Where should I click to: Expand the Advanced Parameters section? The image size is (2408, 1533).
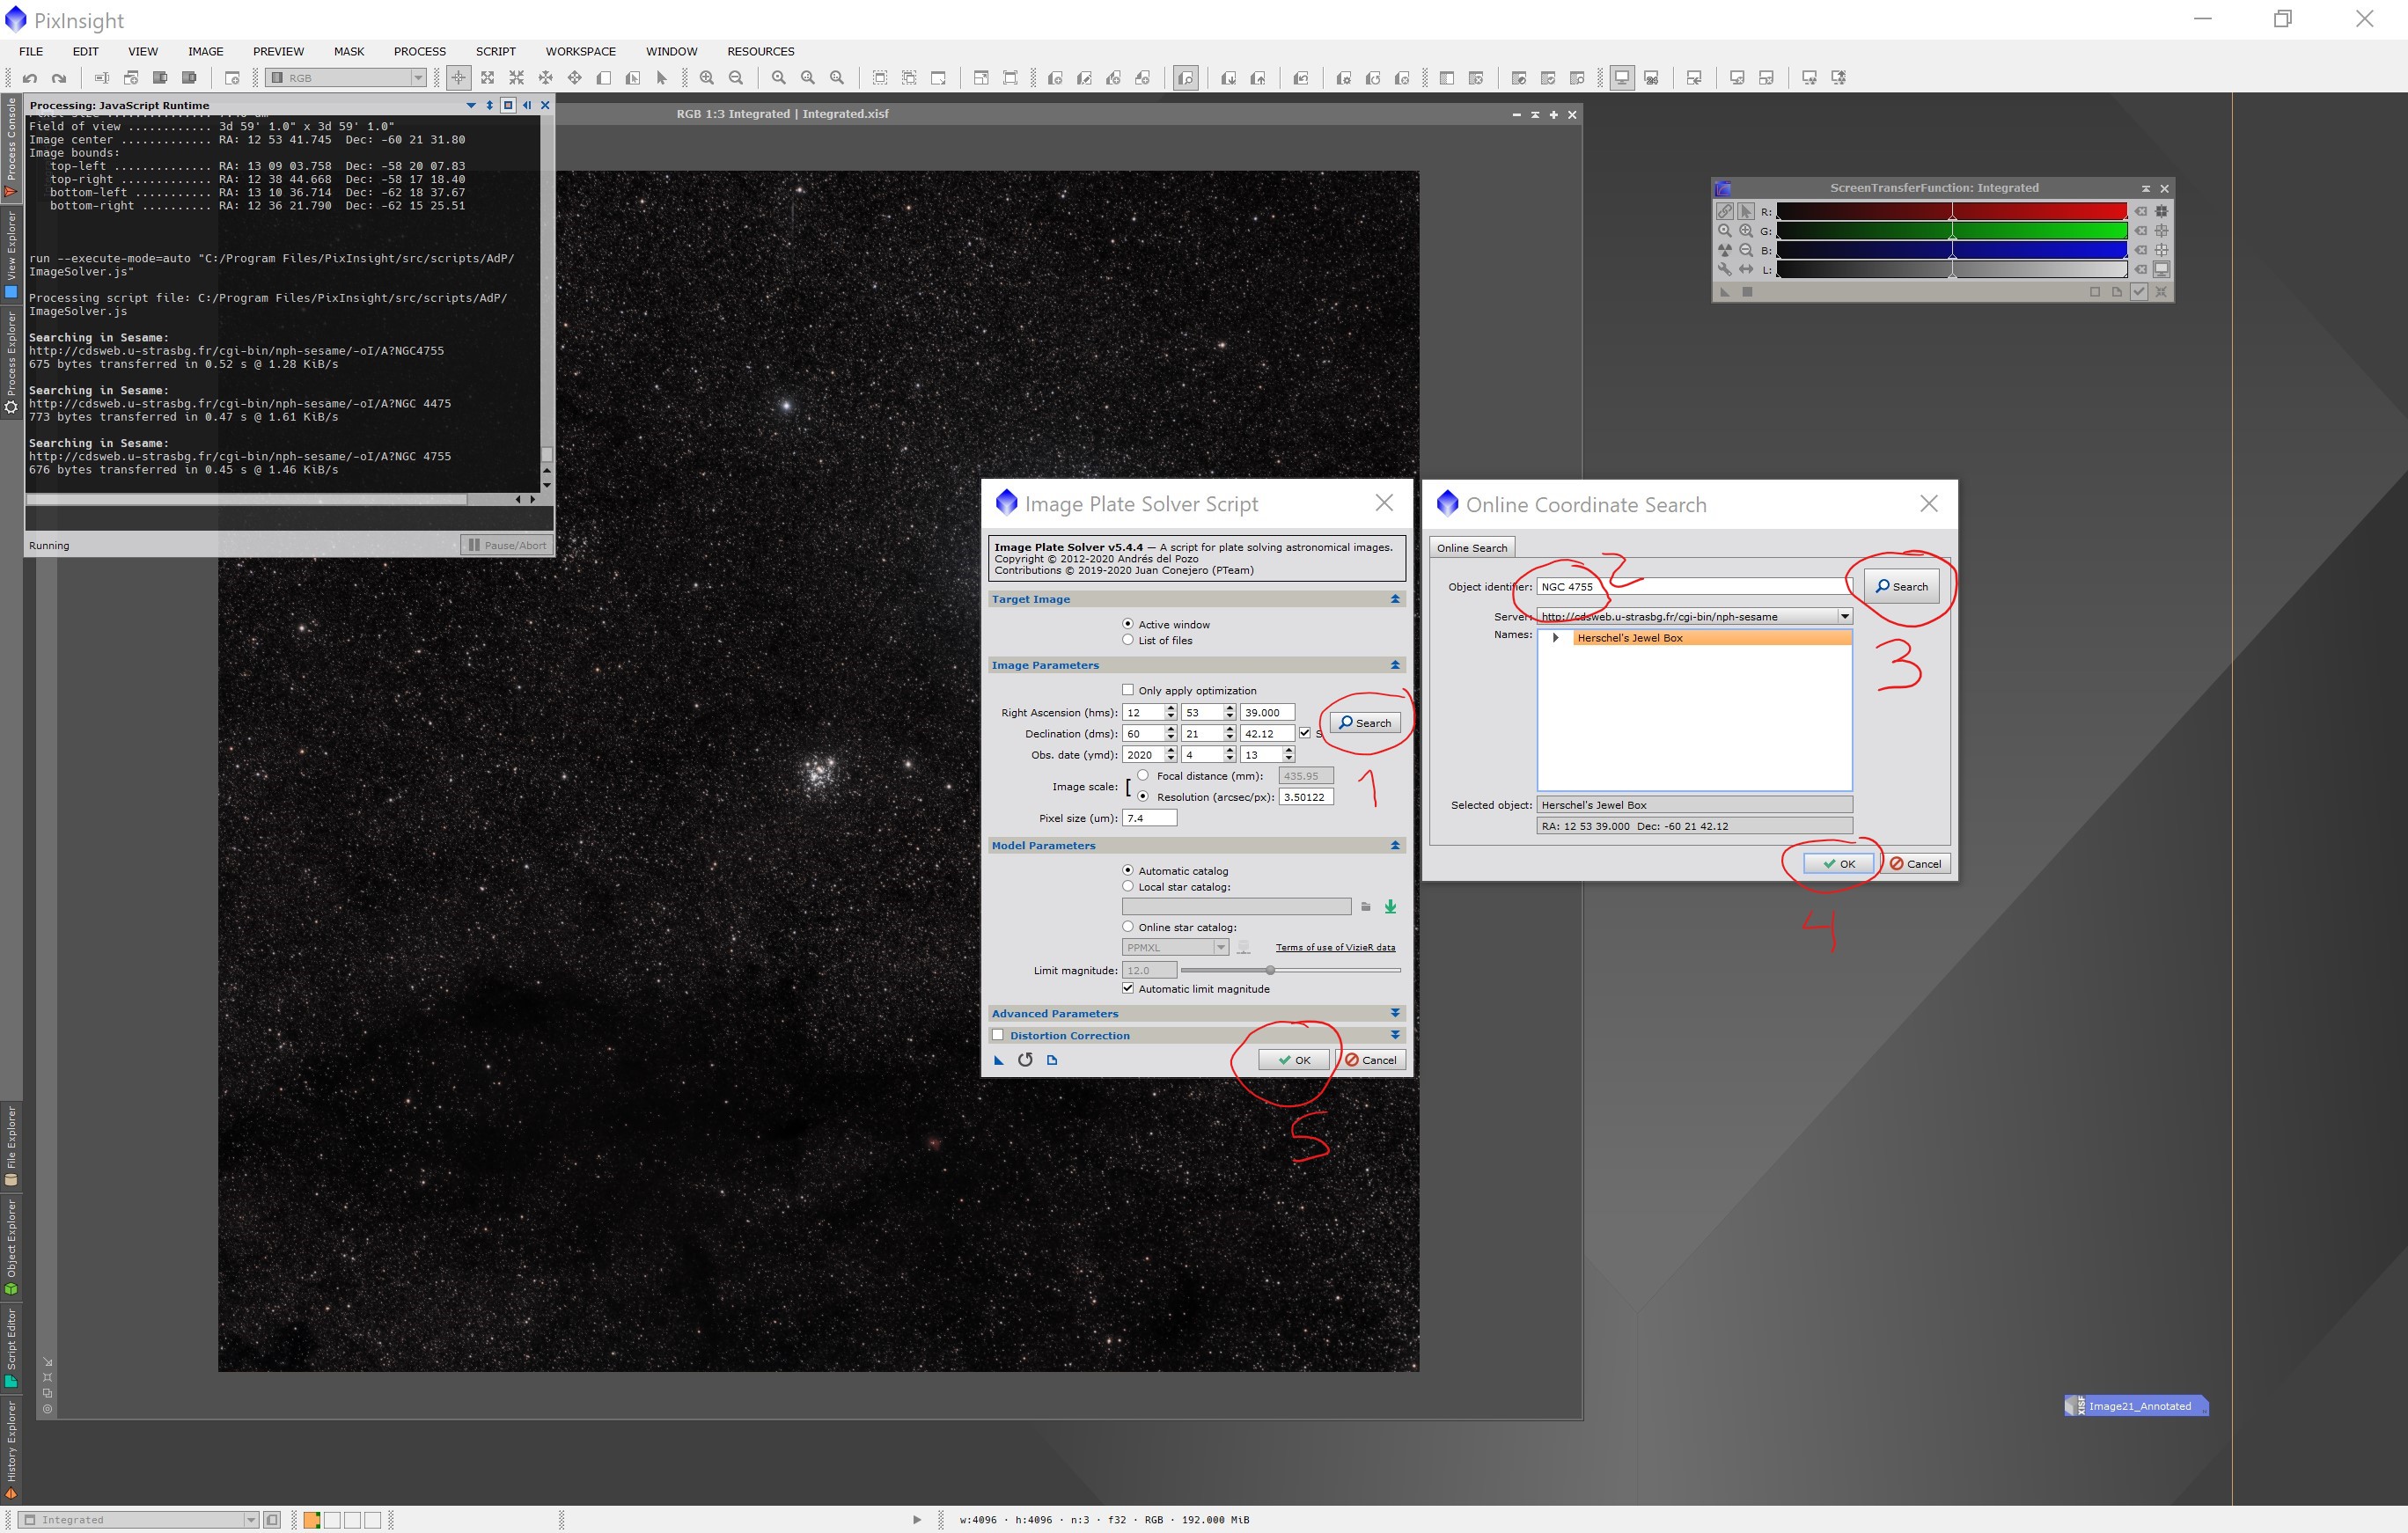[1395, 1014]
